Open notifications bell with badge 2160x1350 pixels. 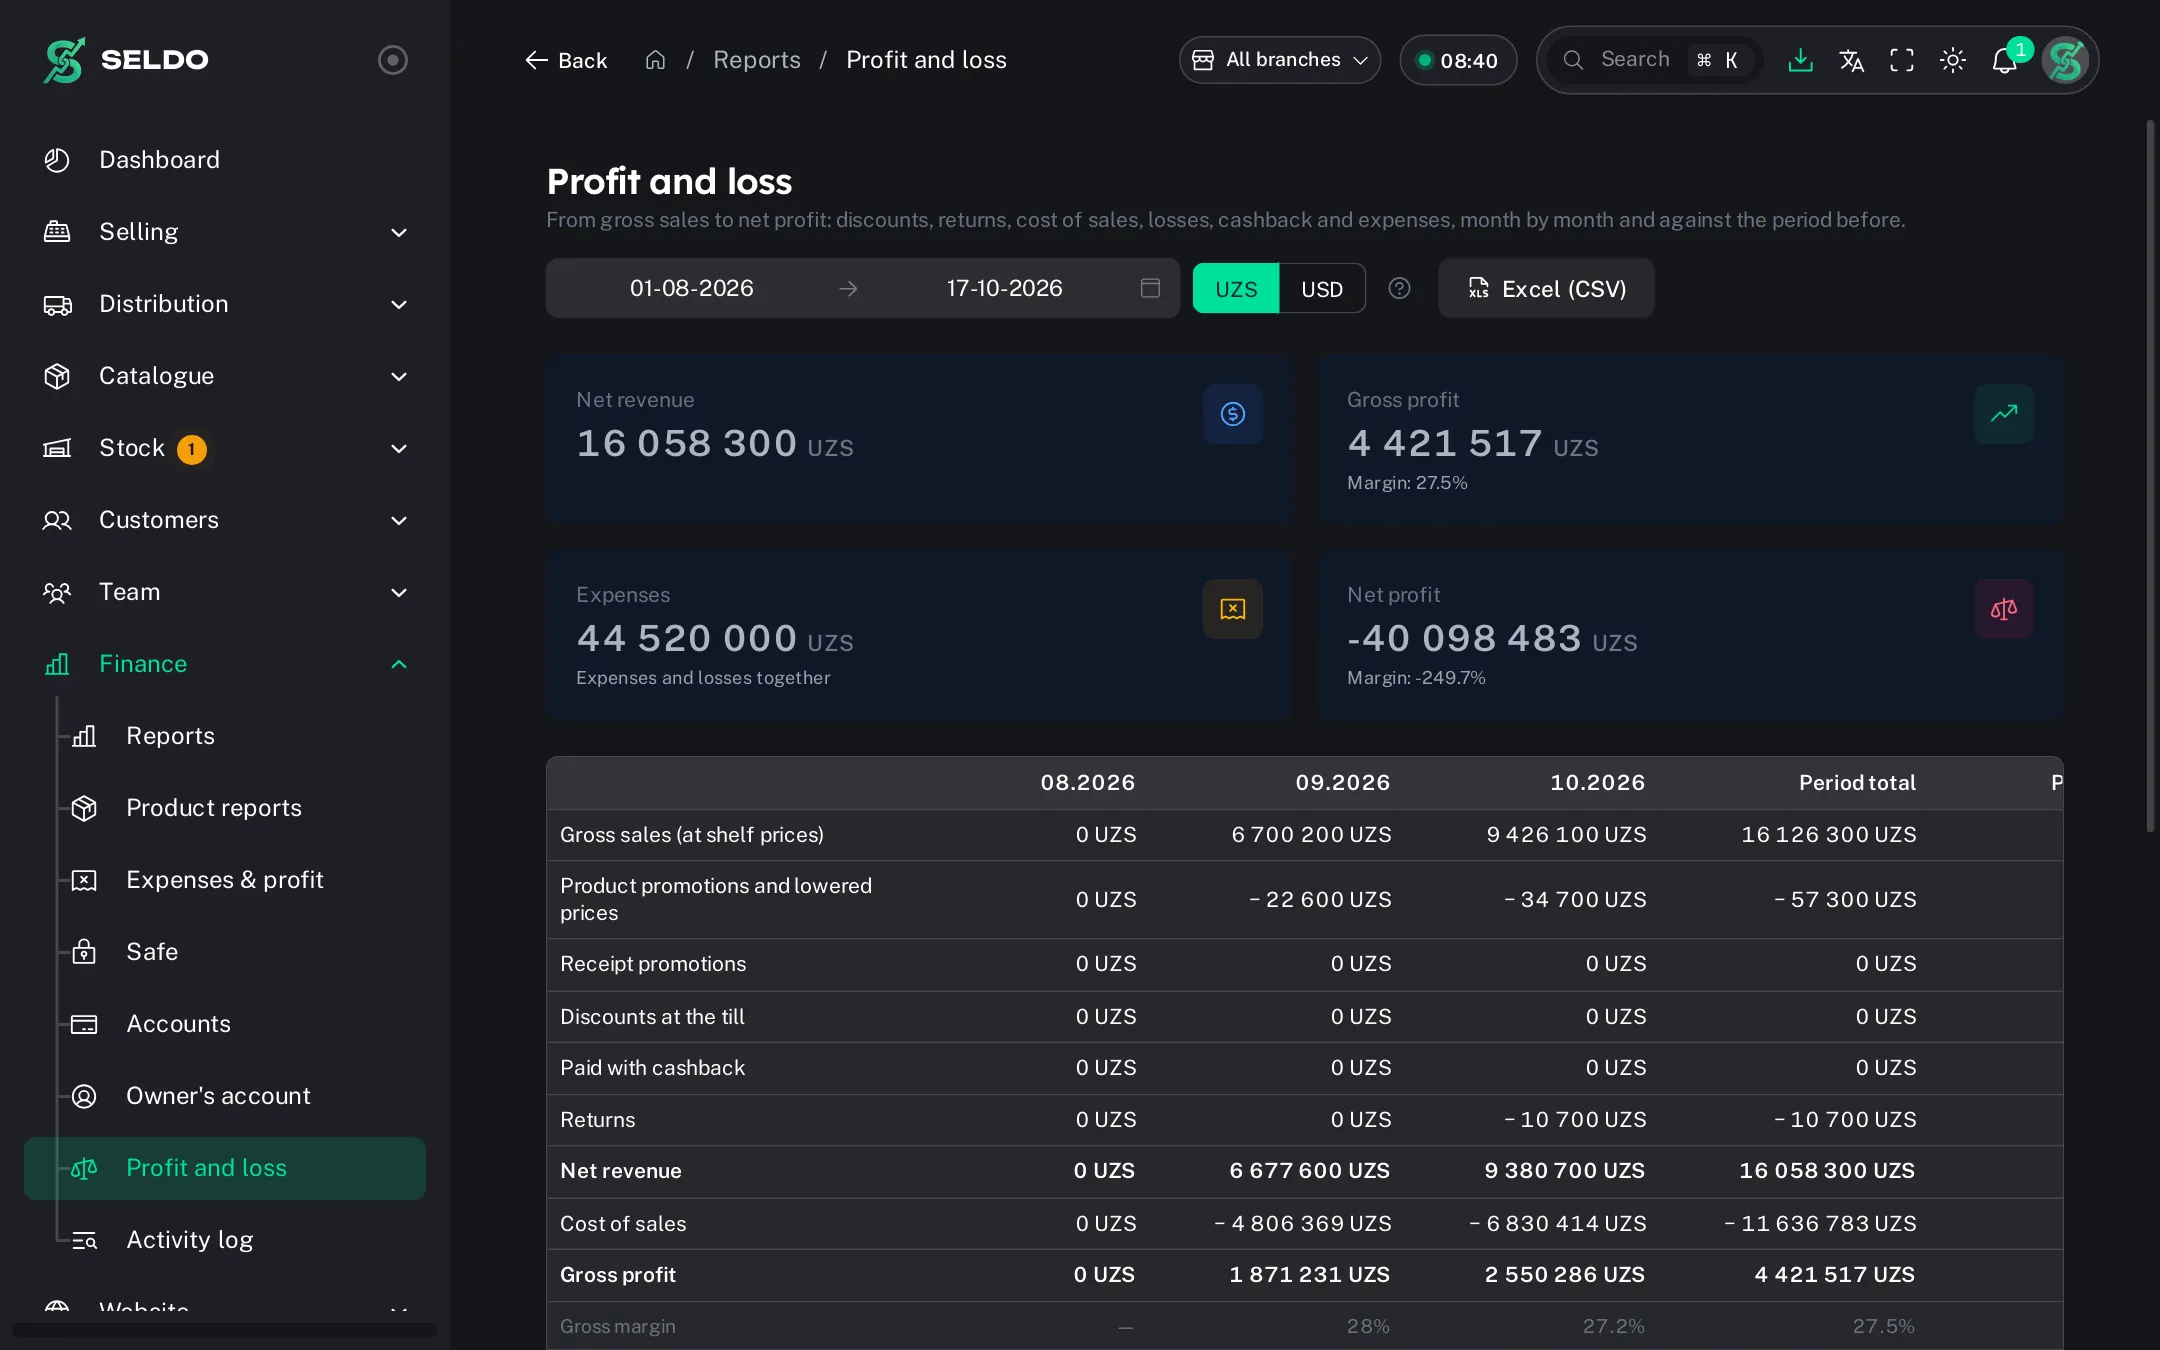2005,60
